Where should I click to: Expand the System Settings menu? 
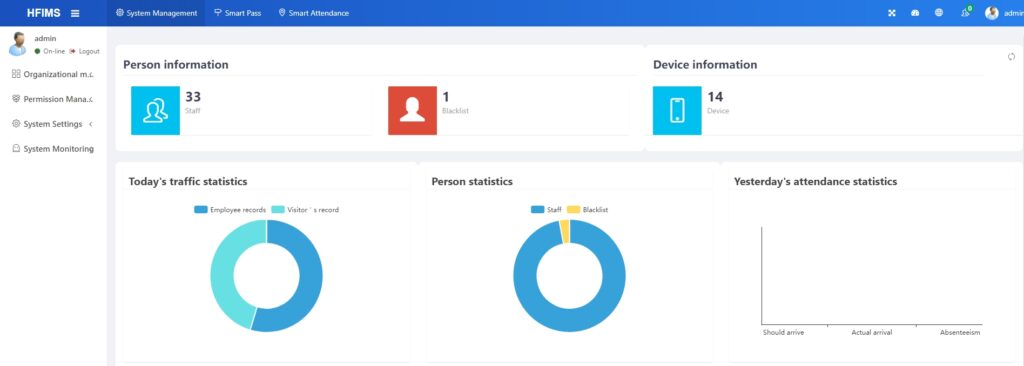tap(54, 124)
